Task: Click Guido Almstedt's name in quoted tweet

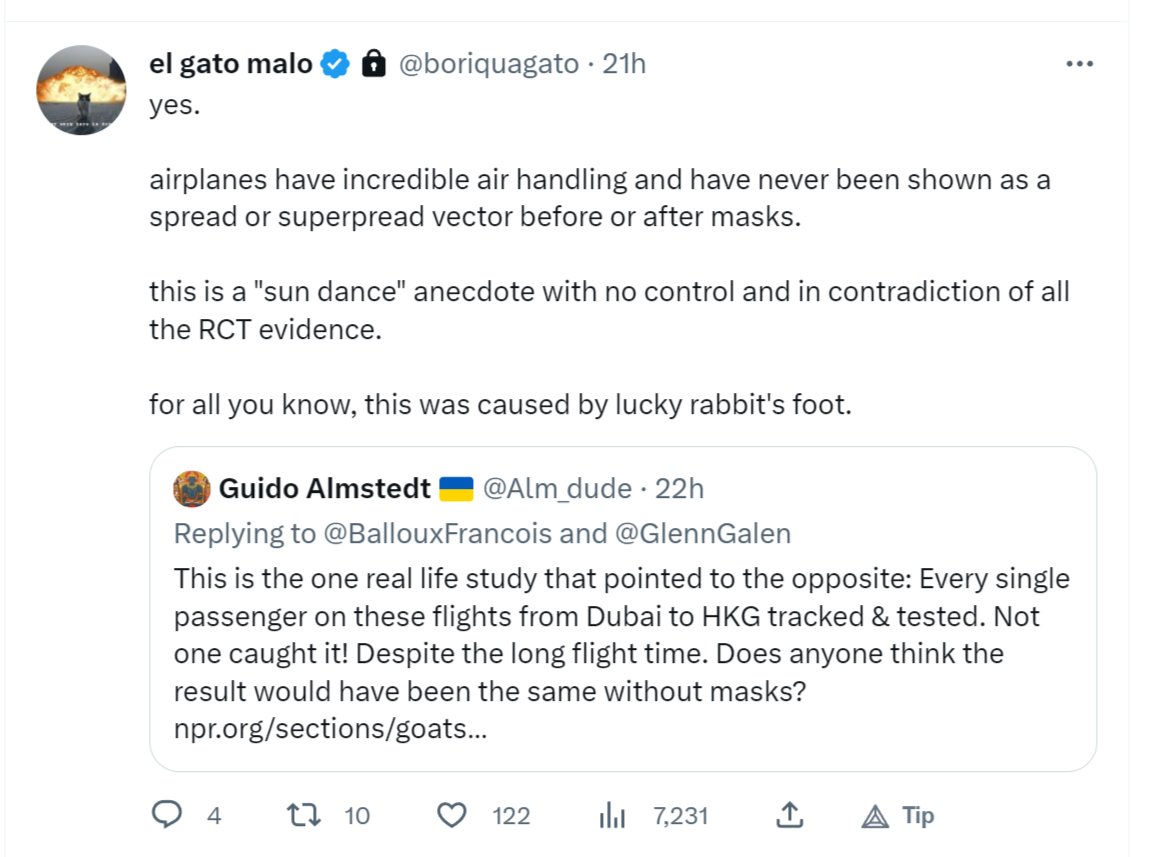Action: (324, 489)
